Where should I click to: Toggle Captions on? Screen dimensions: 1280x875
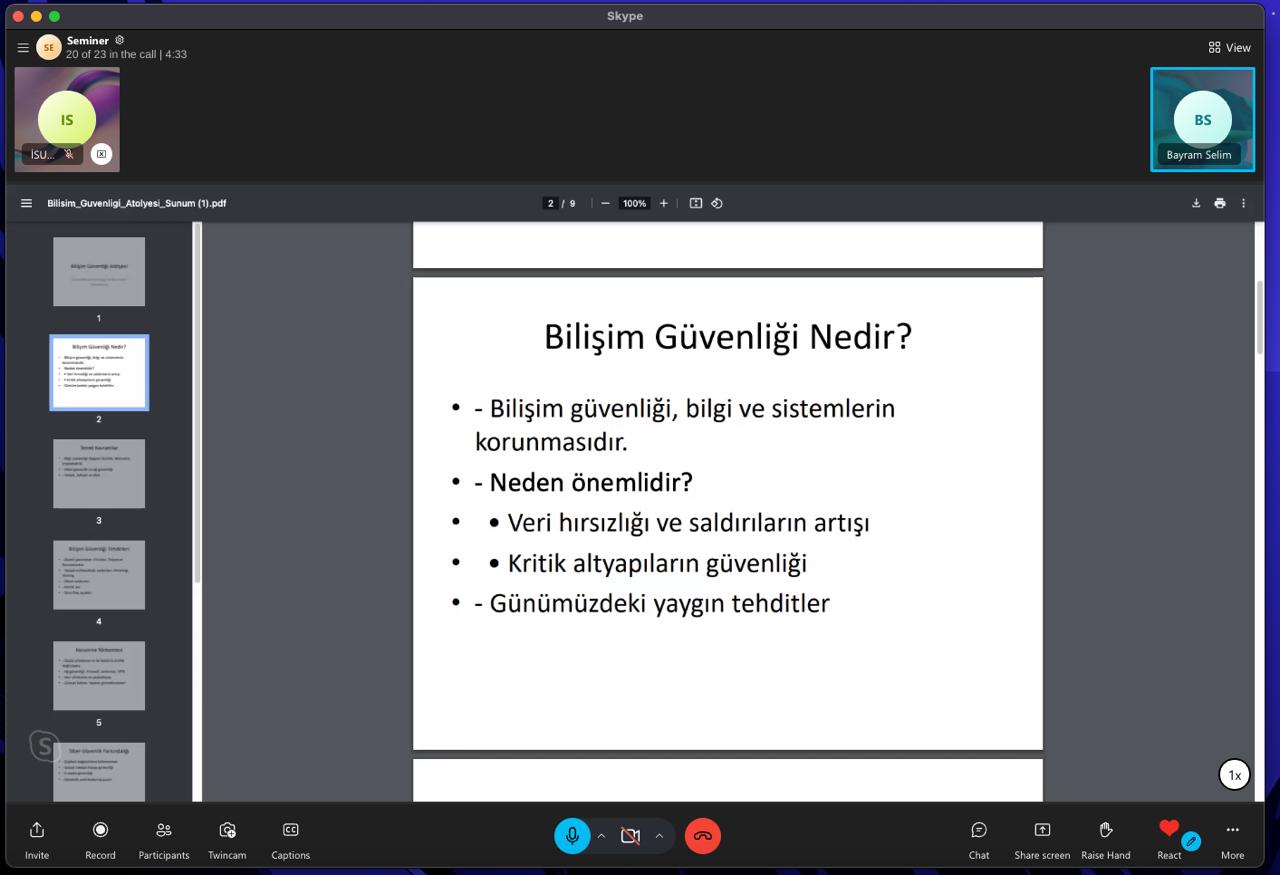(291, 831)
